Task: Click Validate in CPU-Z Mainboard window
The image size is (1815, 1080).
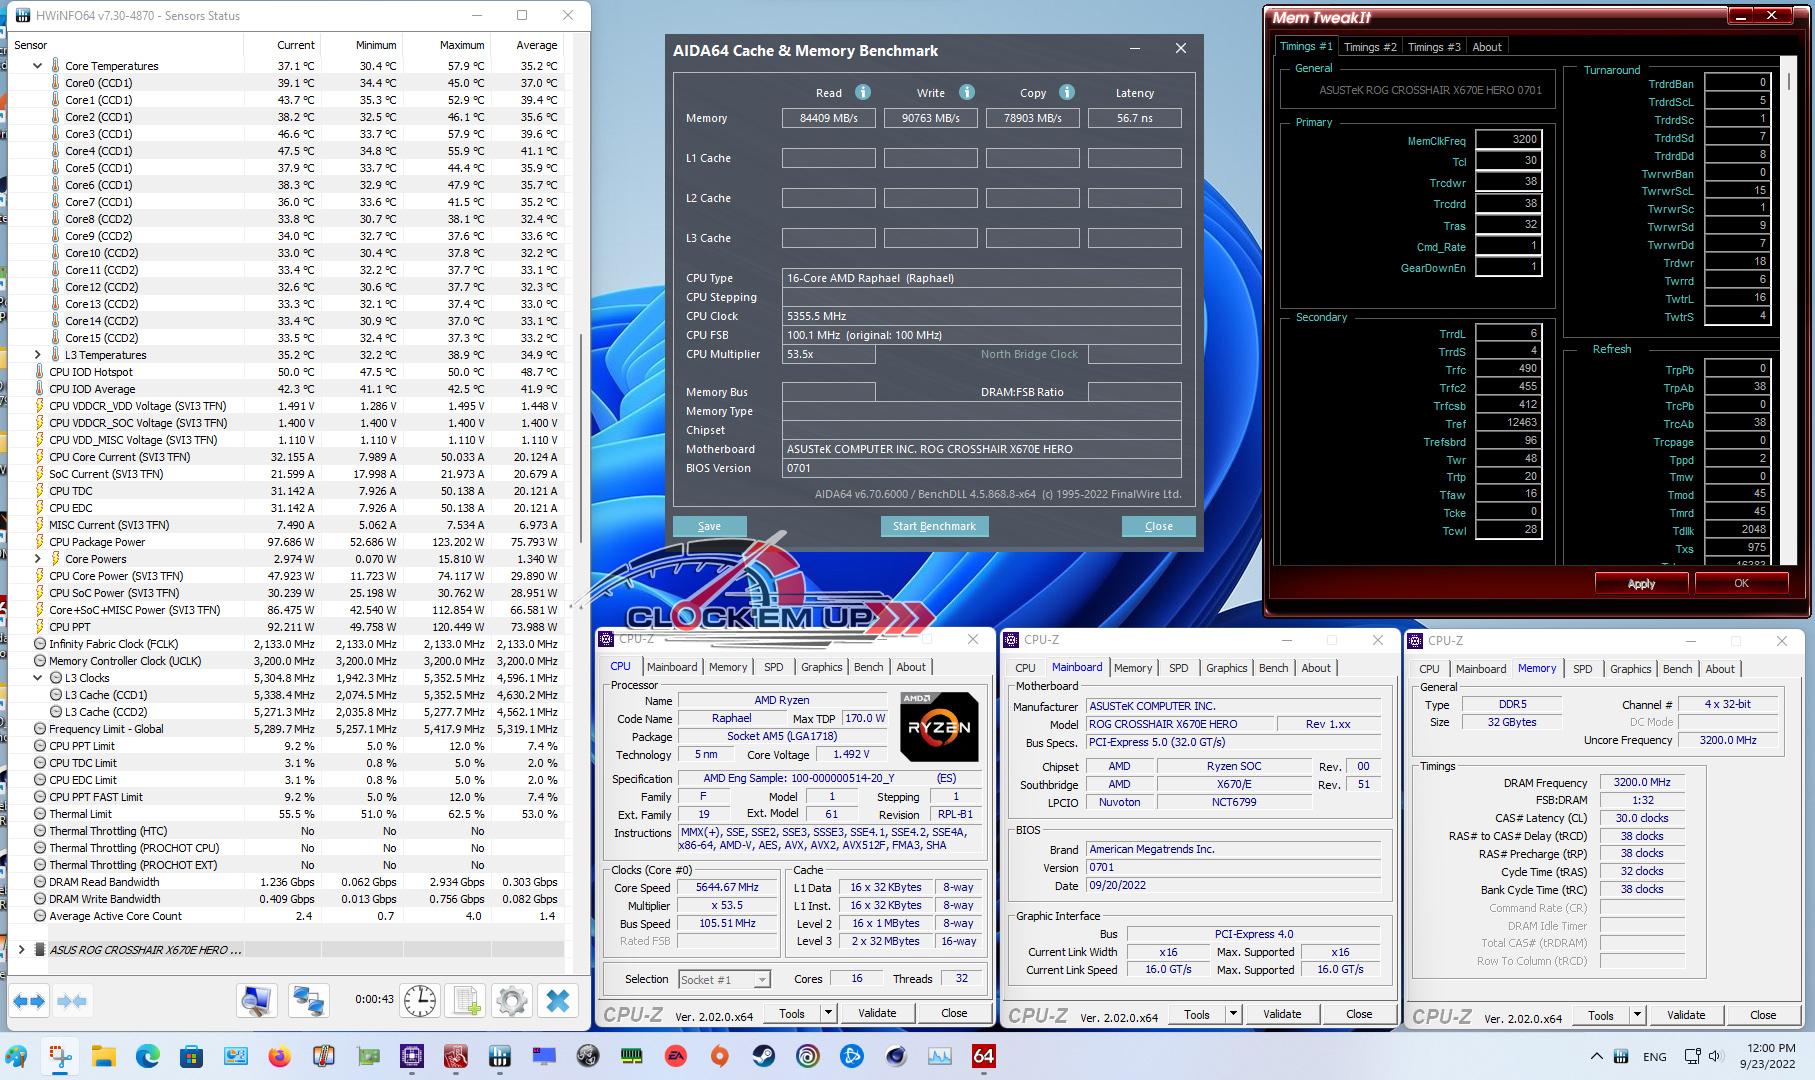Action: tap(1282, 1014)
